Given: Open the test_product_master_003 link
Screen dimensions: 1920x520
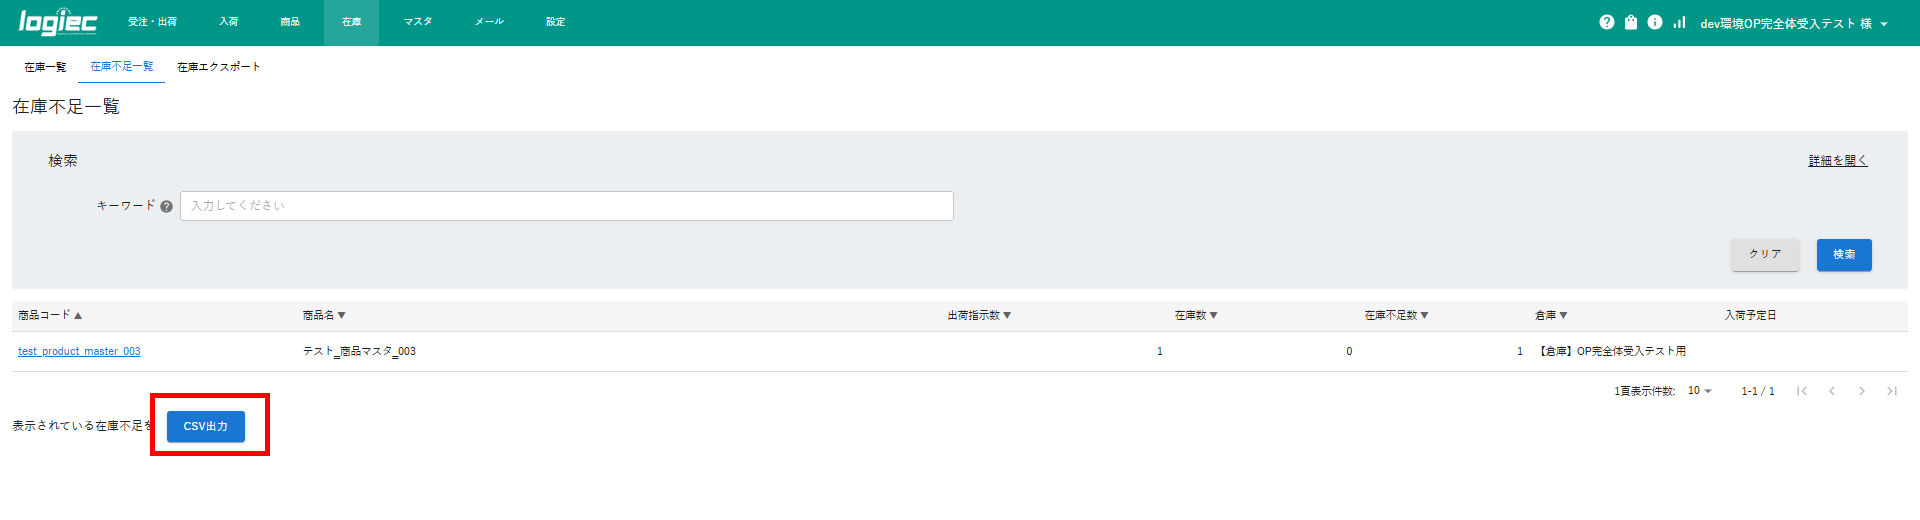Looking at the screenshot, I should (x=79, y=352).
